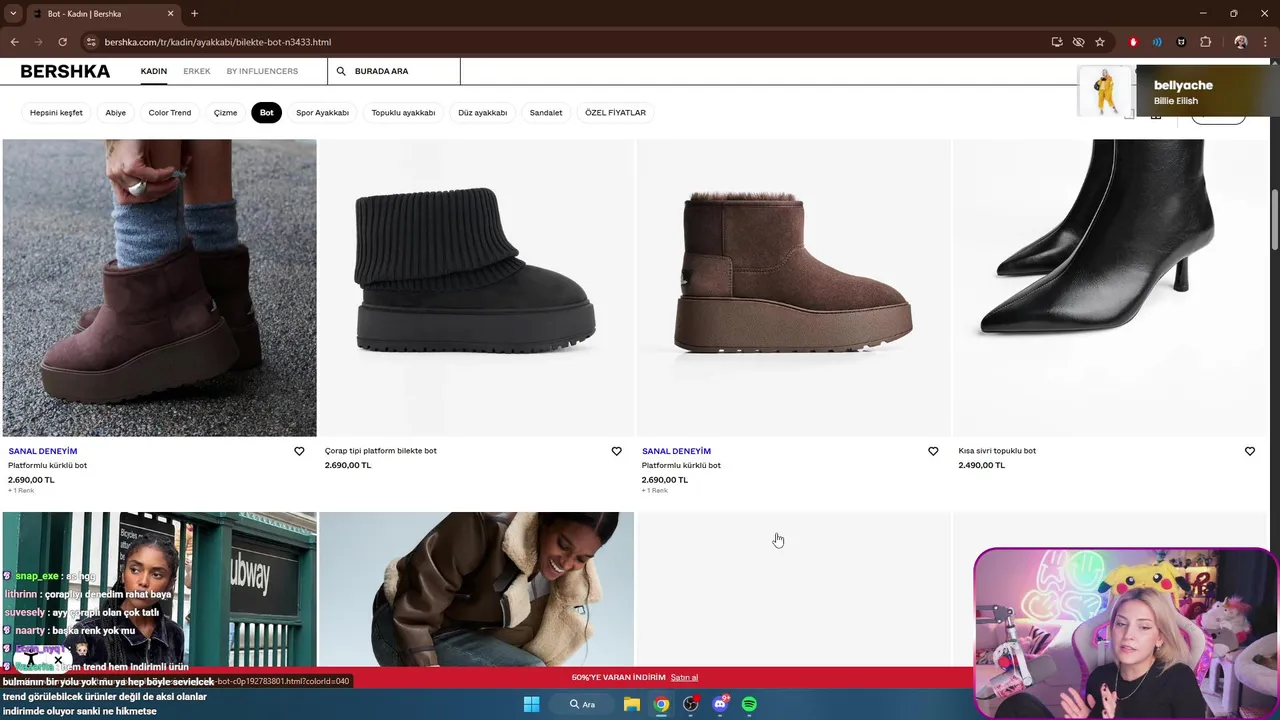The width and height of the screenshot is (1280, 720).
Task: Open File Explorer from the taskbar
Action: (x=632, y=704)
